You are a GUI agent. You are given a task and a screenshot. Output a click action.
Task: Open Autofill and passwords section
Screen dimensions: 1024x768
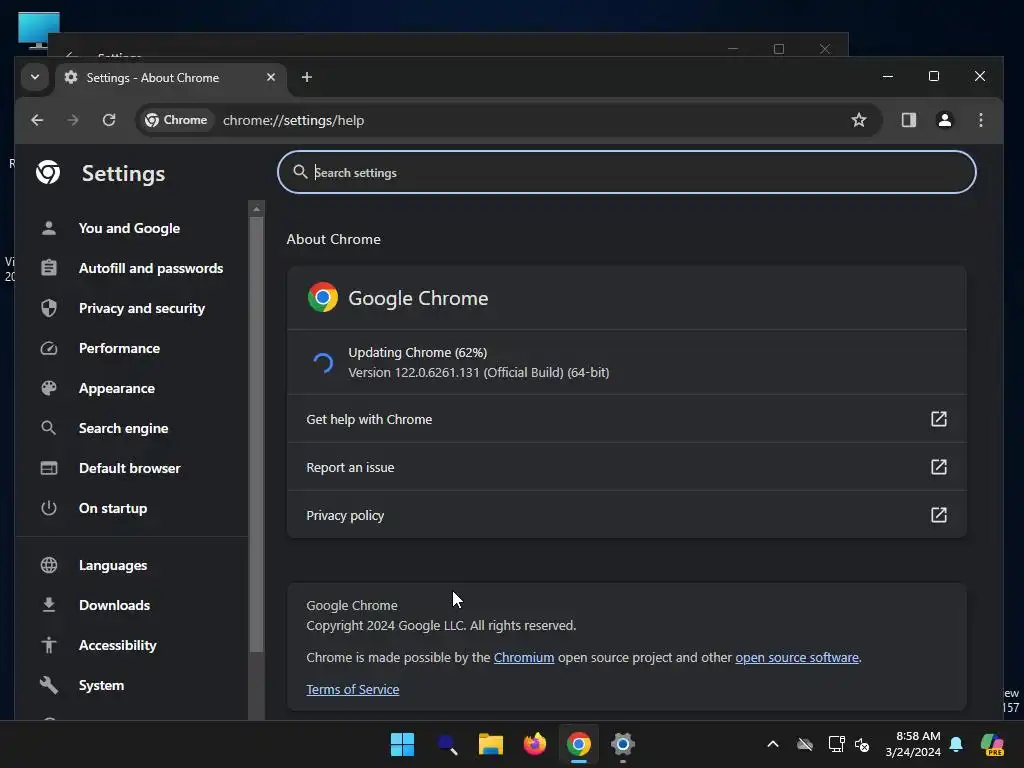coord(151,268)
